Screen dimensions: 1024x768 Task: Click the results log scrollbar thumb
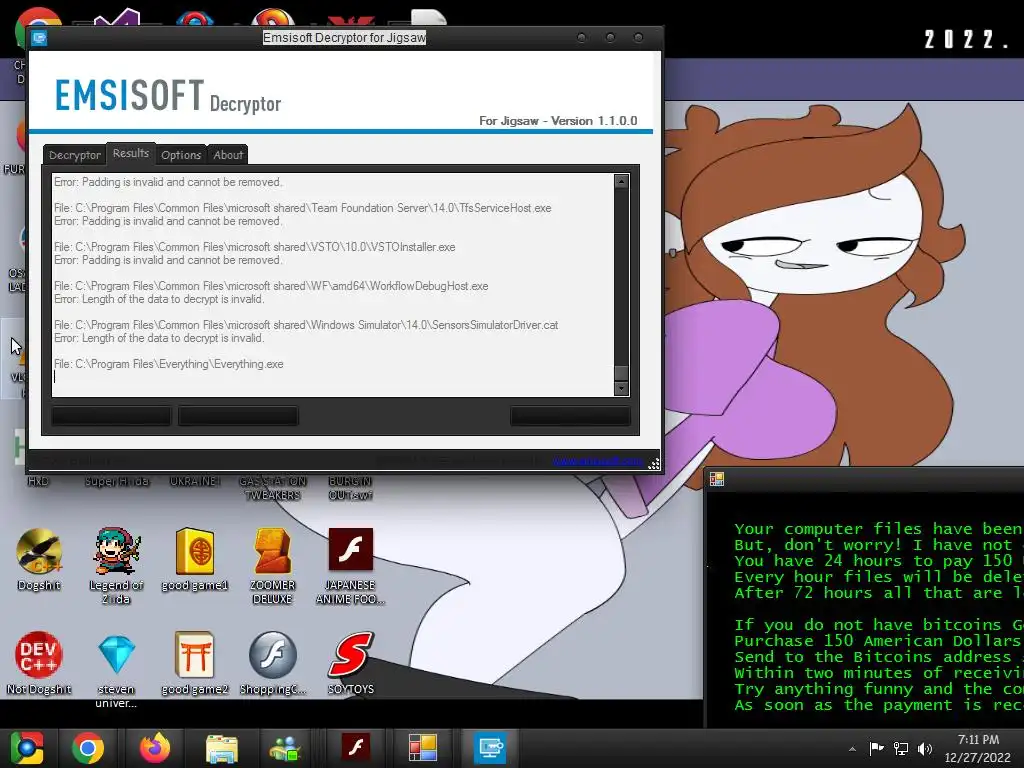pyautogui.click(x=621, y=372)
